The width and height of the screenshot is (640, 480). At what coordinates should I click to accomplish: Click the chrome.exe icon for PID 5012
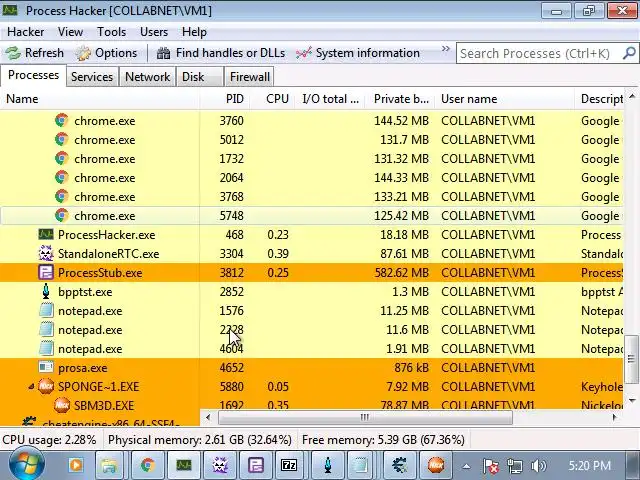point(62,140)
